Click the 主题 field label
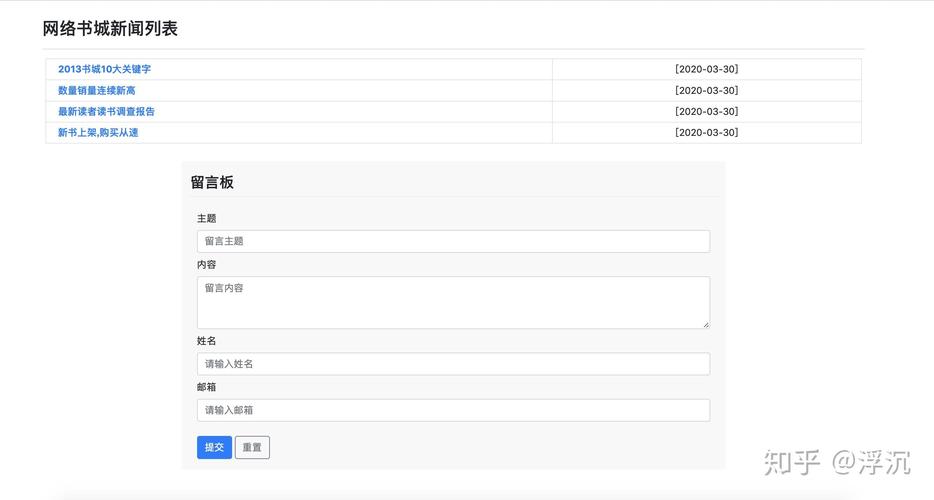The image size is (934, 500). click(207, 218)
